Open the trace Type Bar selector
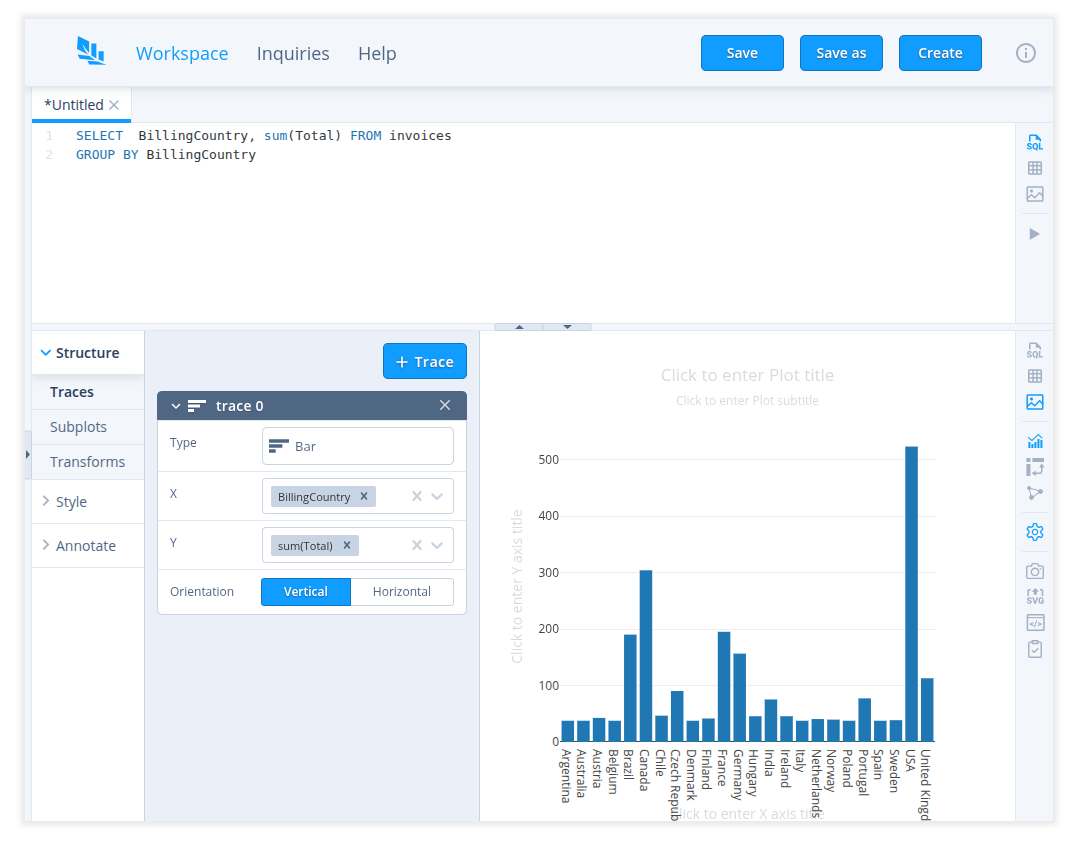 pyautogui.click(x=357, y=446)
